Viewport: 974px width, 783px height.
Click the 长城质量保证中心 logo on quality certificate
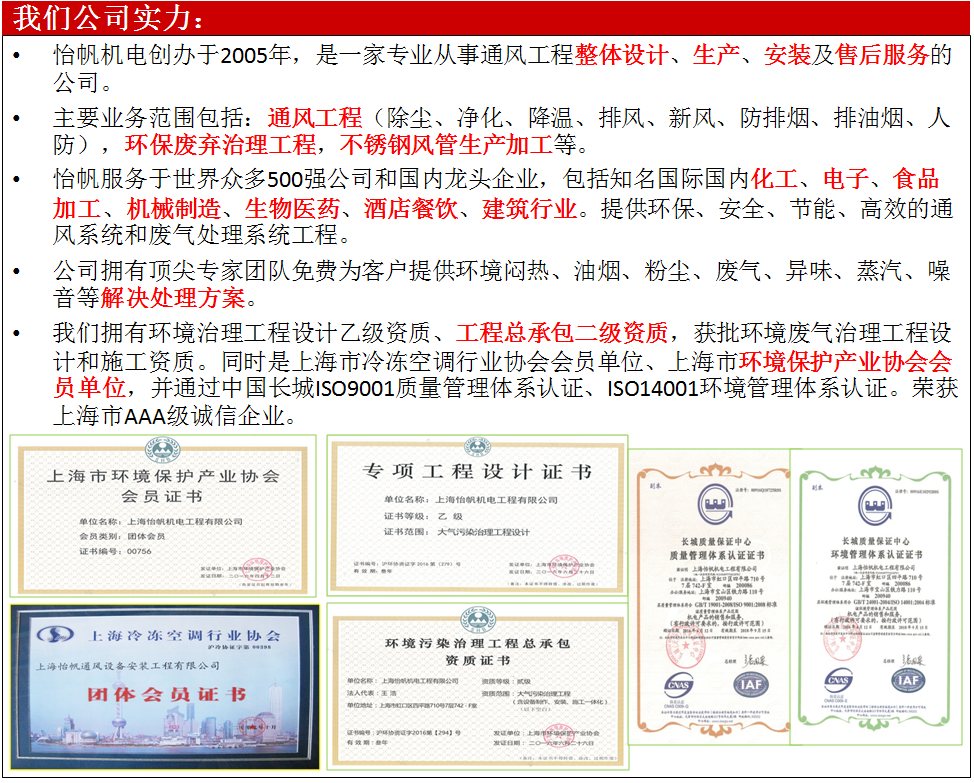pyautogui.click(x=716, y=504)
